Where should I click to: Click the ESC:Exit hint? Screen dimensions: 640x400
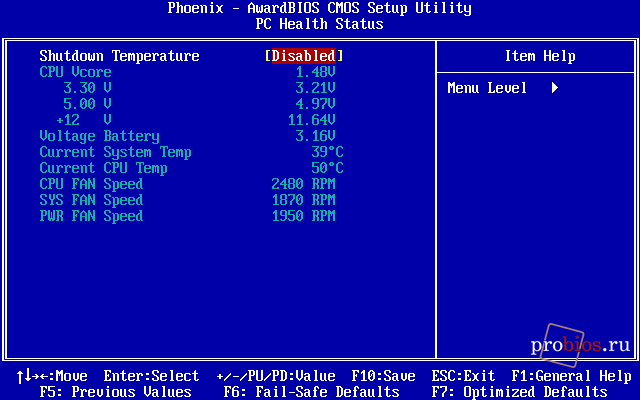pos(463,376)
